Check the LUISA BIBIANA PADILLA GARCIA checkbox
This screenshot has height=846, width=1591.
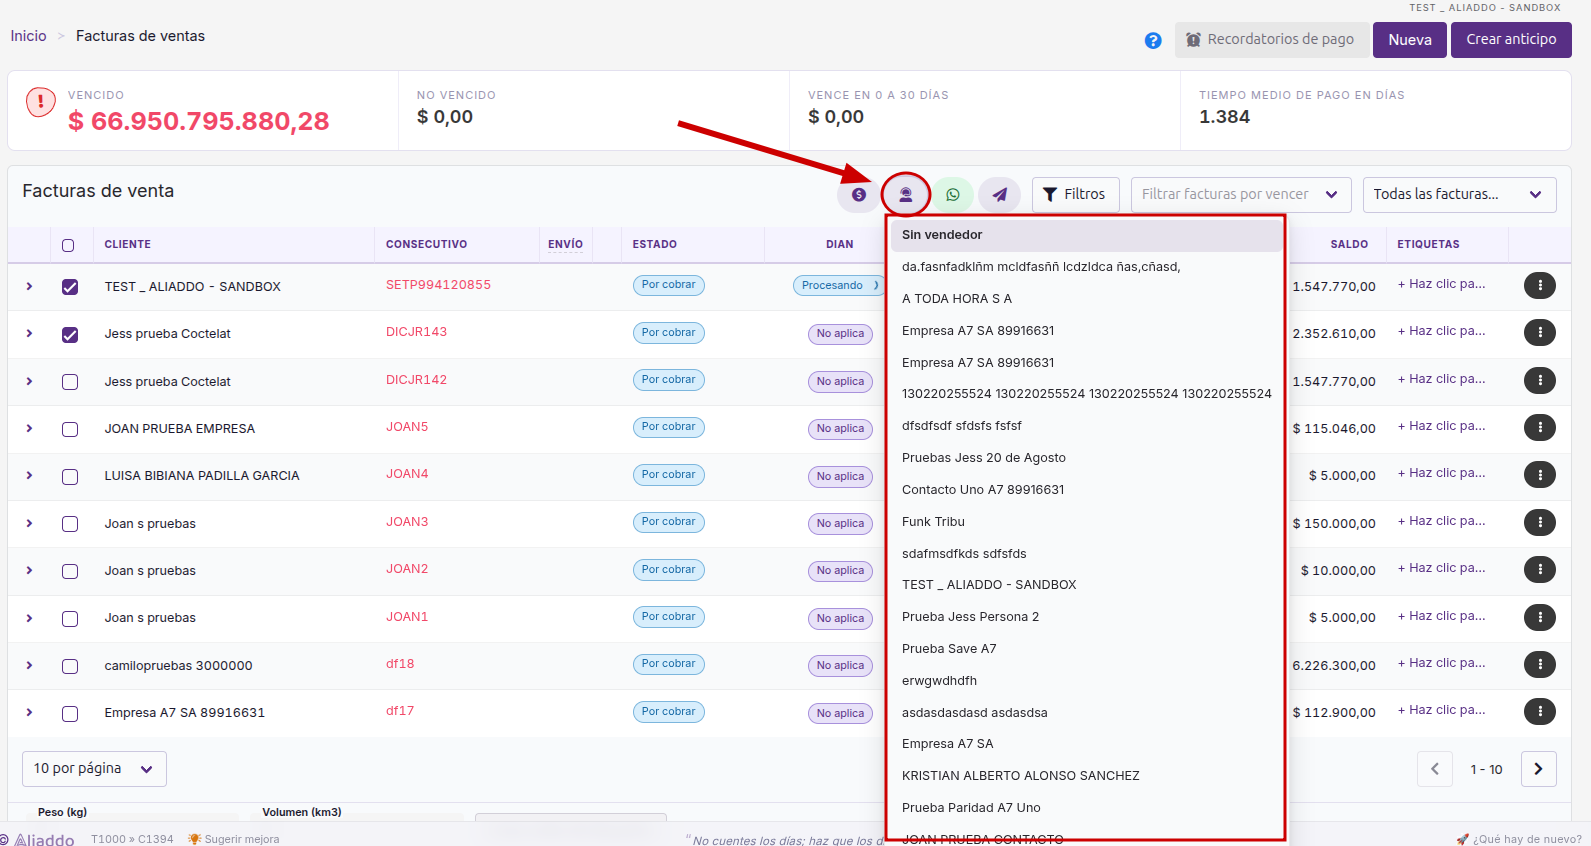(x=70, y=477)
